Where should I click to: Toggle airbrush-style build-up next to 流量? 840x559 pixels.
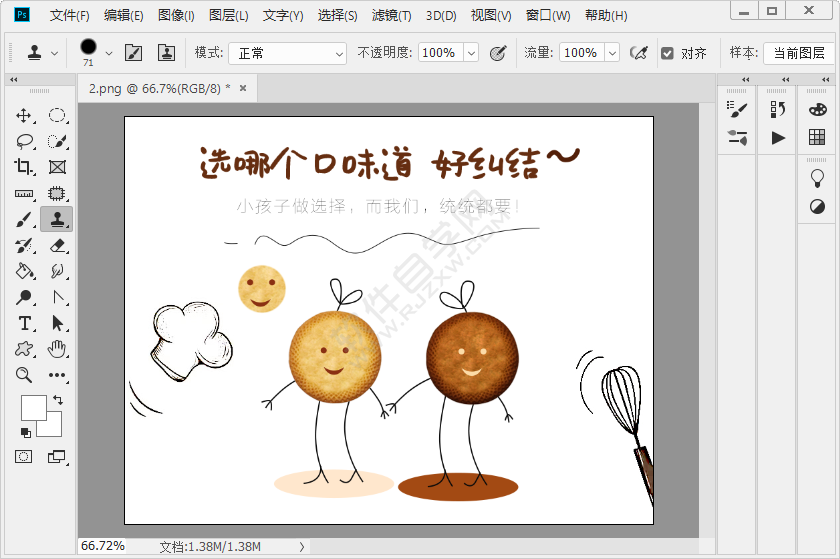638,53
